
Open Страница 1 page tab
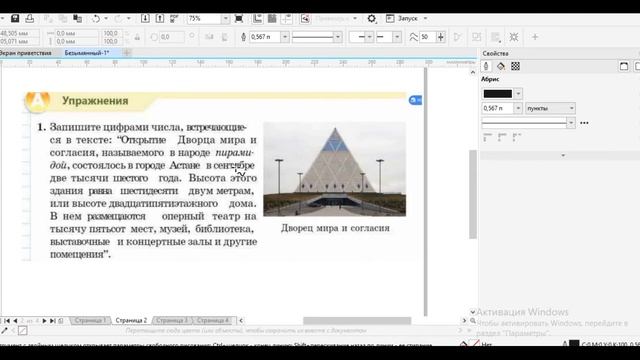(90, 320)
